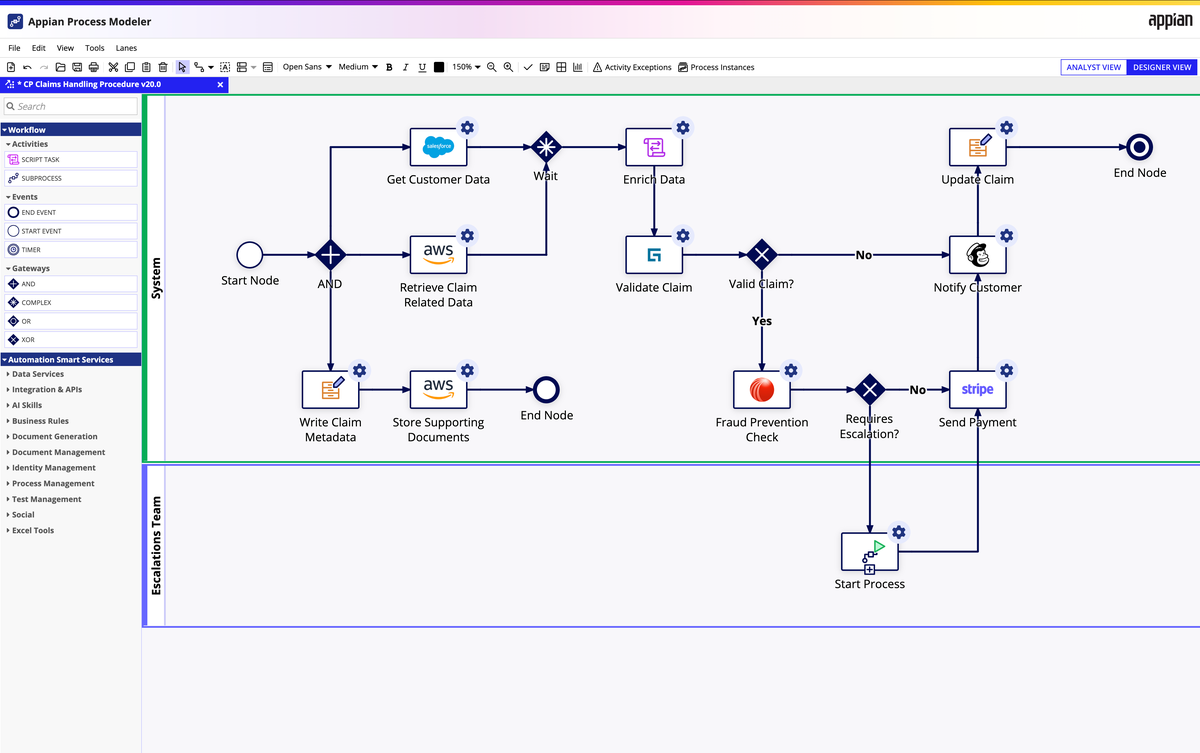Pick TIMER event from the palette
Image resolution: width=1200 pixels, height=753 pixels.
point(70,249)
